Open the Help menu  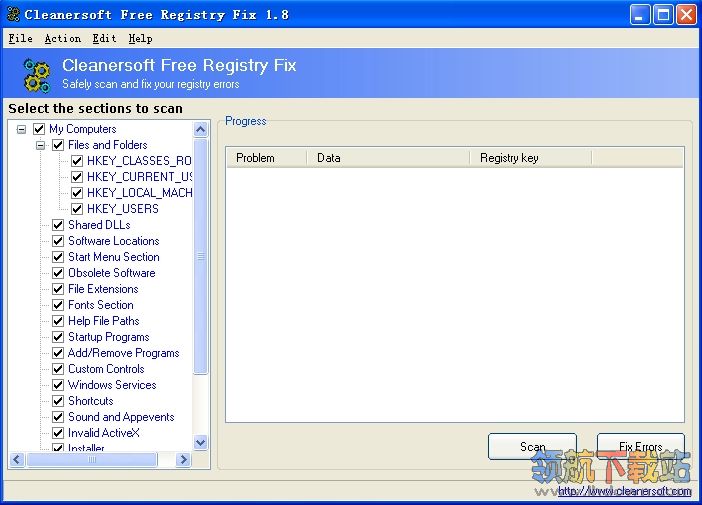point(140,39)
